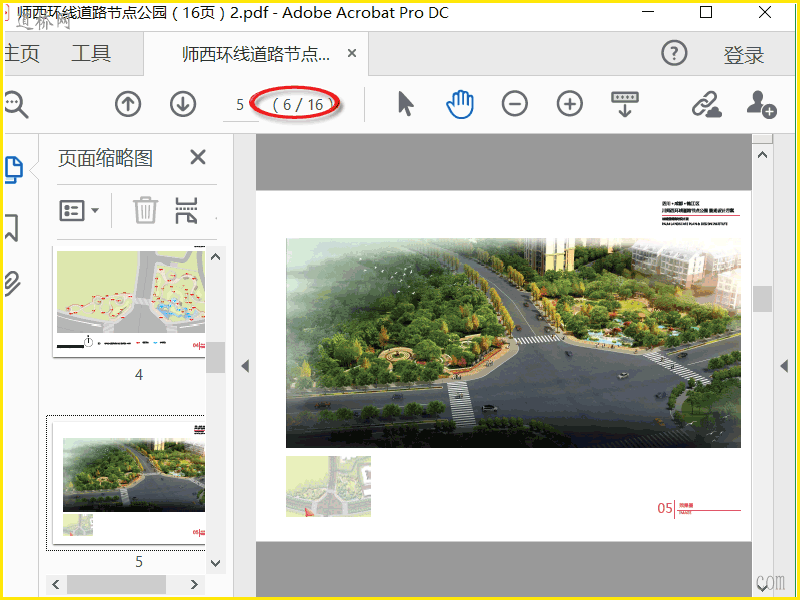800x600 pixels.
Task: Select page 4 thumbnail
Action: tap(131, 303)
